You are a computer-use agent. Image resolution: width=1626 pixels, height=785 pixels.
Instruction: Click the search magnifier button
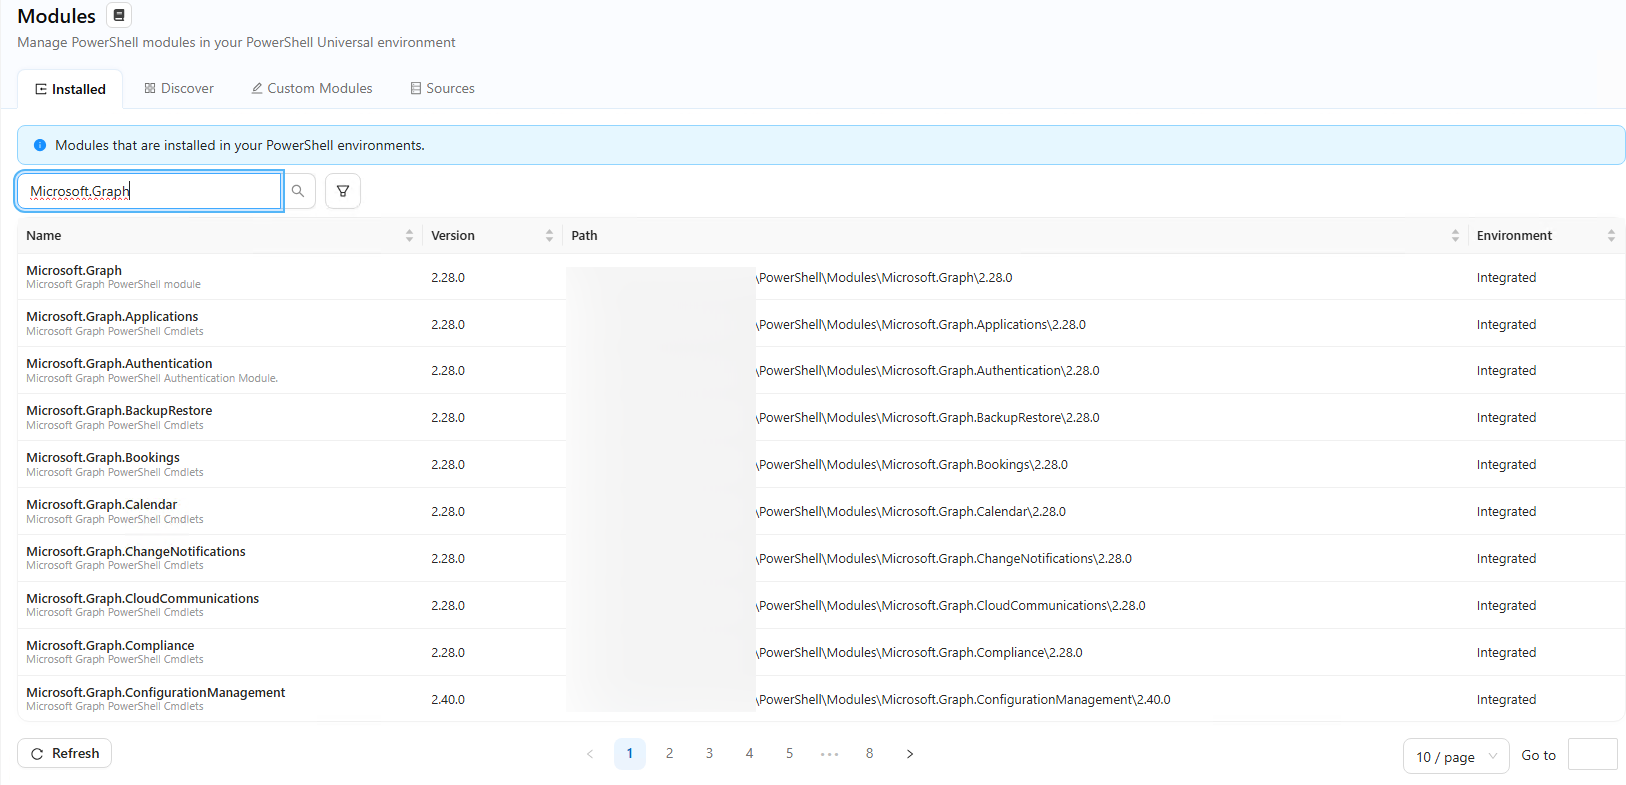point(298,191)
